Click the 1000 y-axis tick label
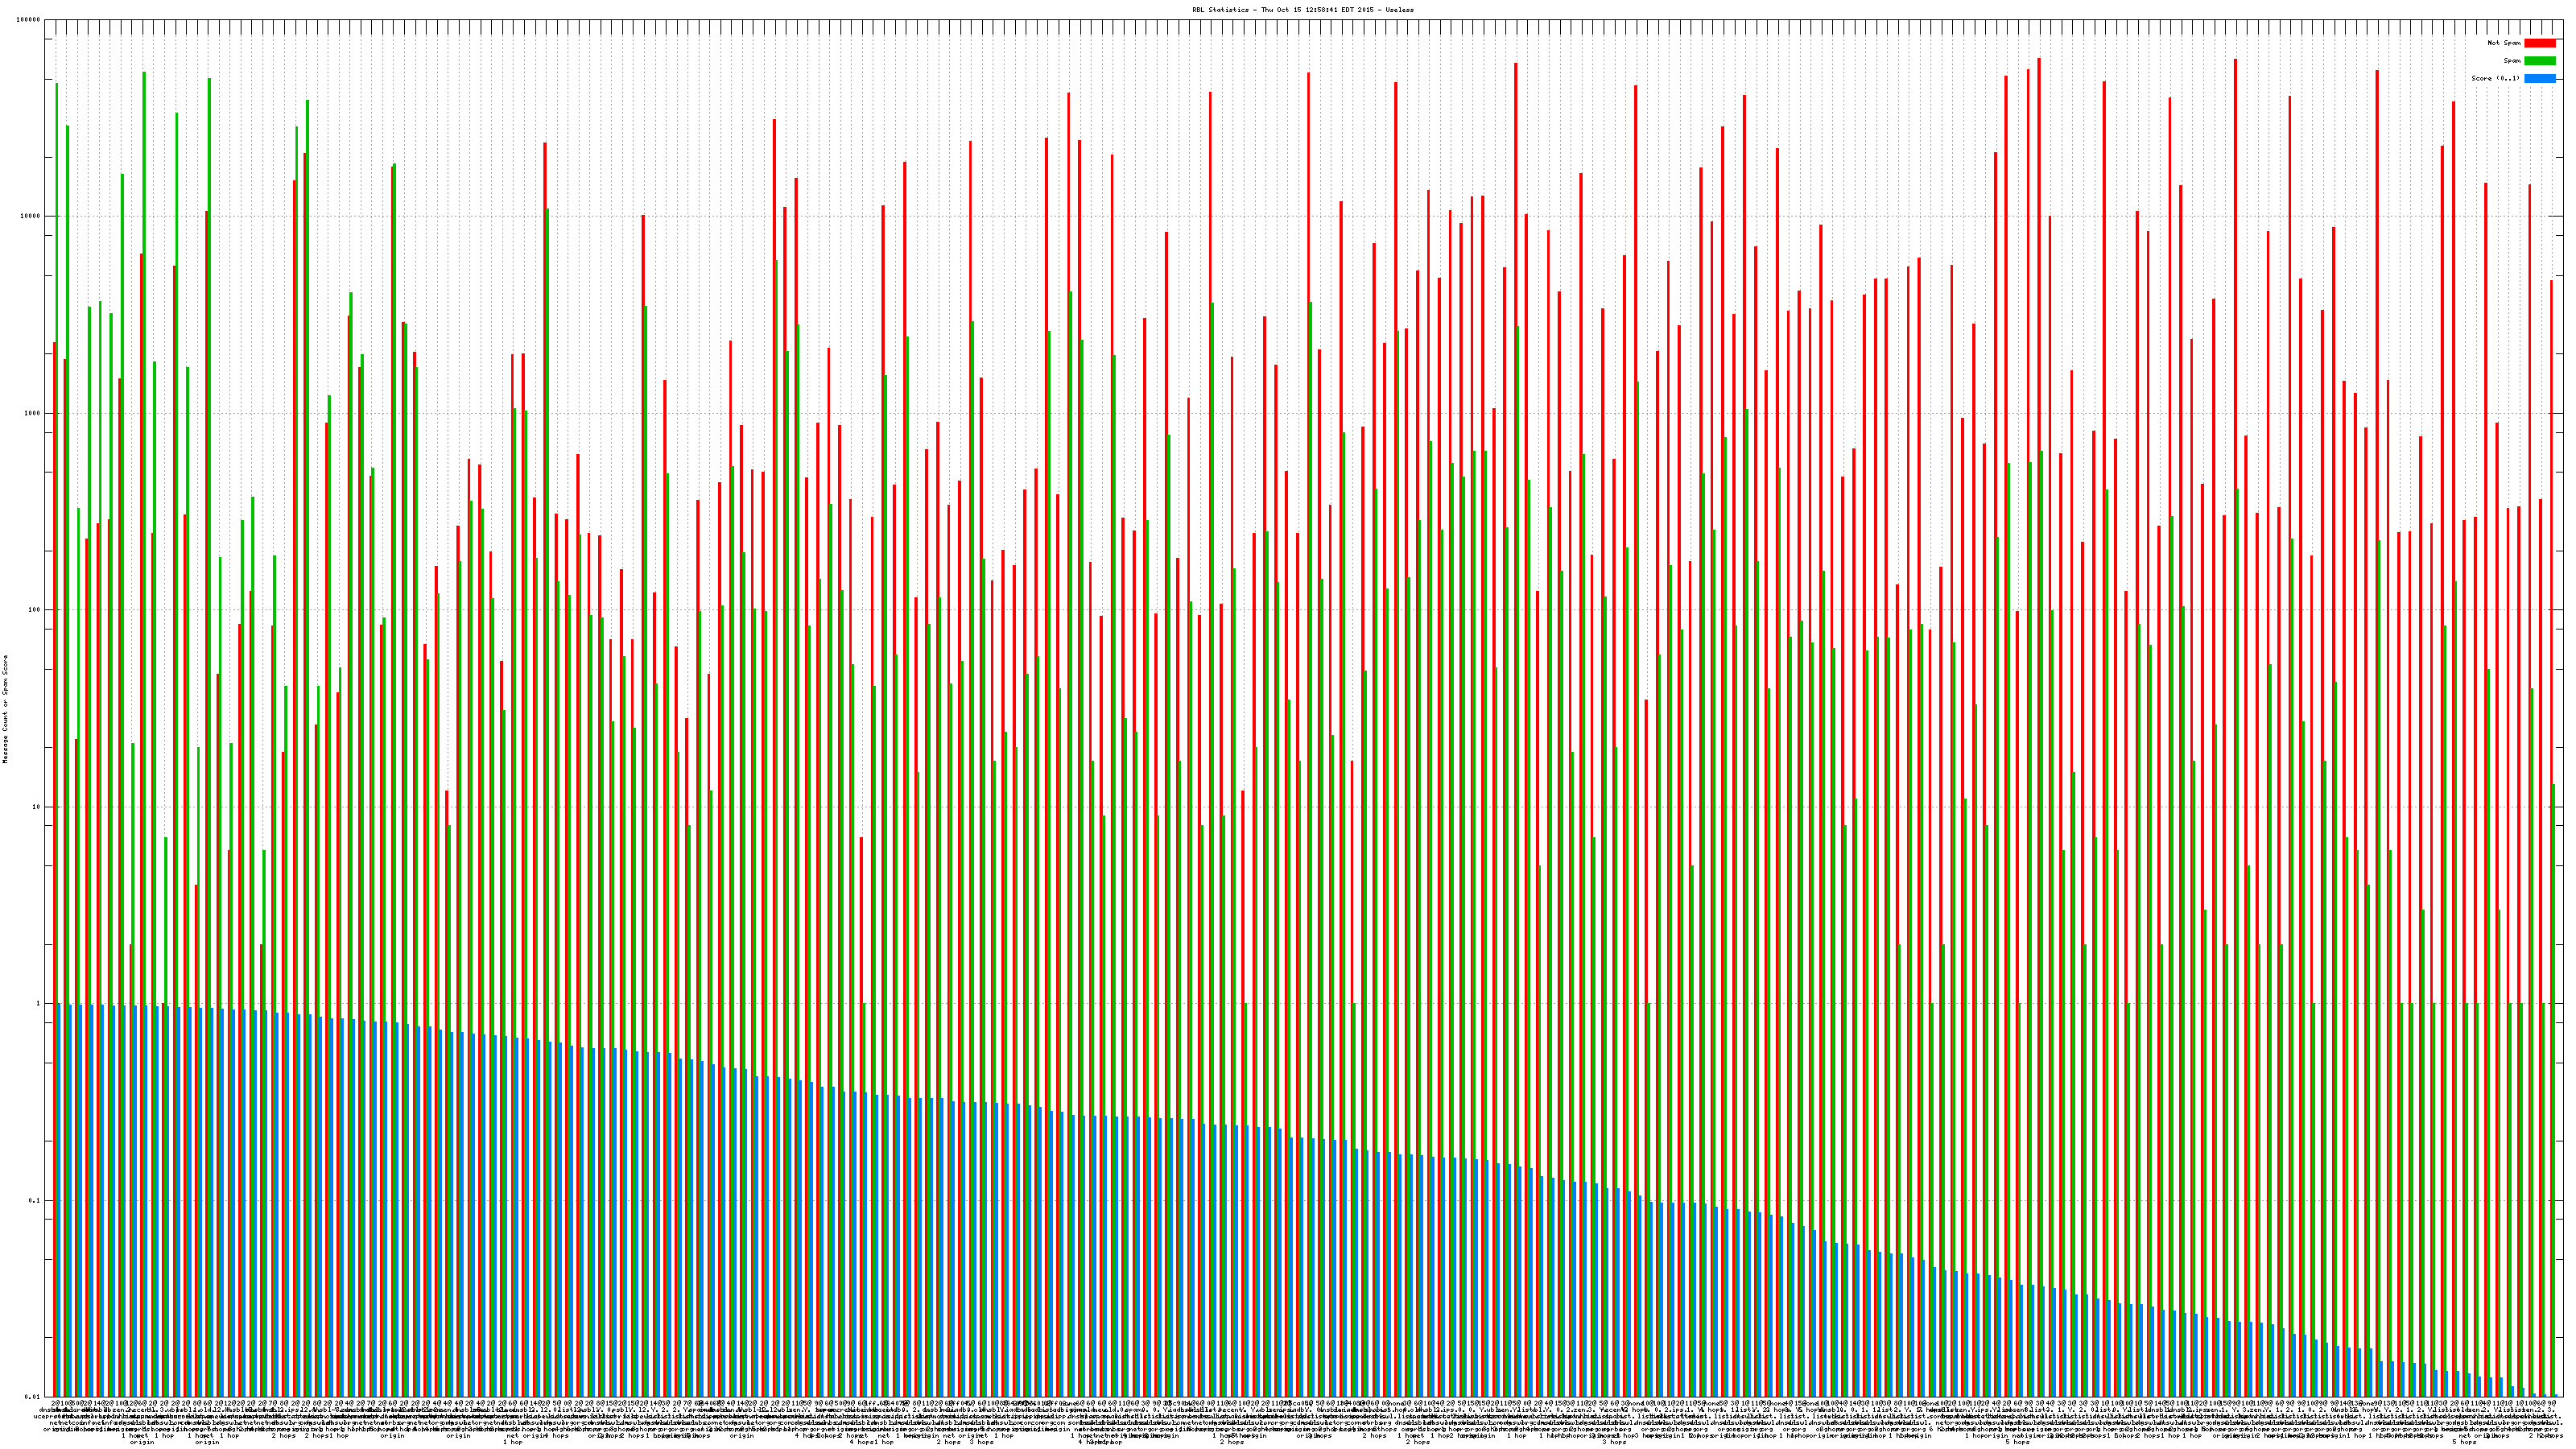This screenshot has width=2576, height=1449. point(33,414)
